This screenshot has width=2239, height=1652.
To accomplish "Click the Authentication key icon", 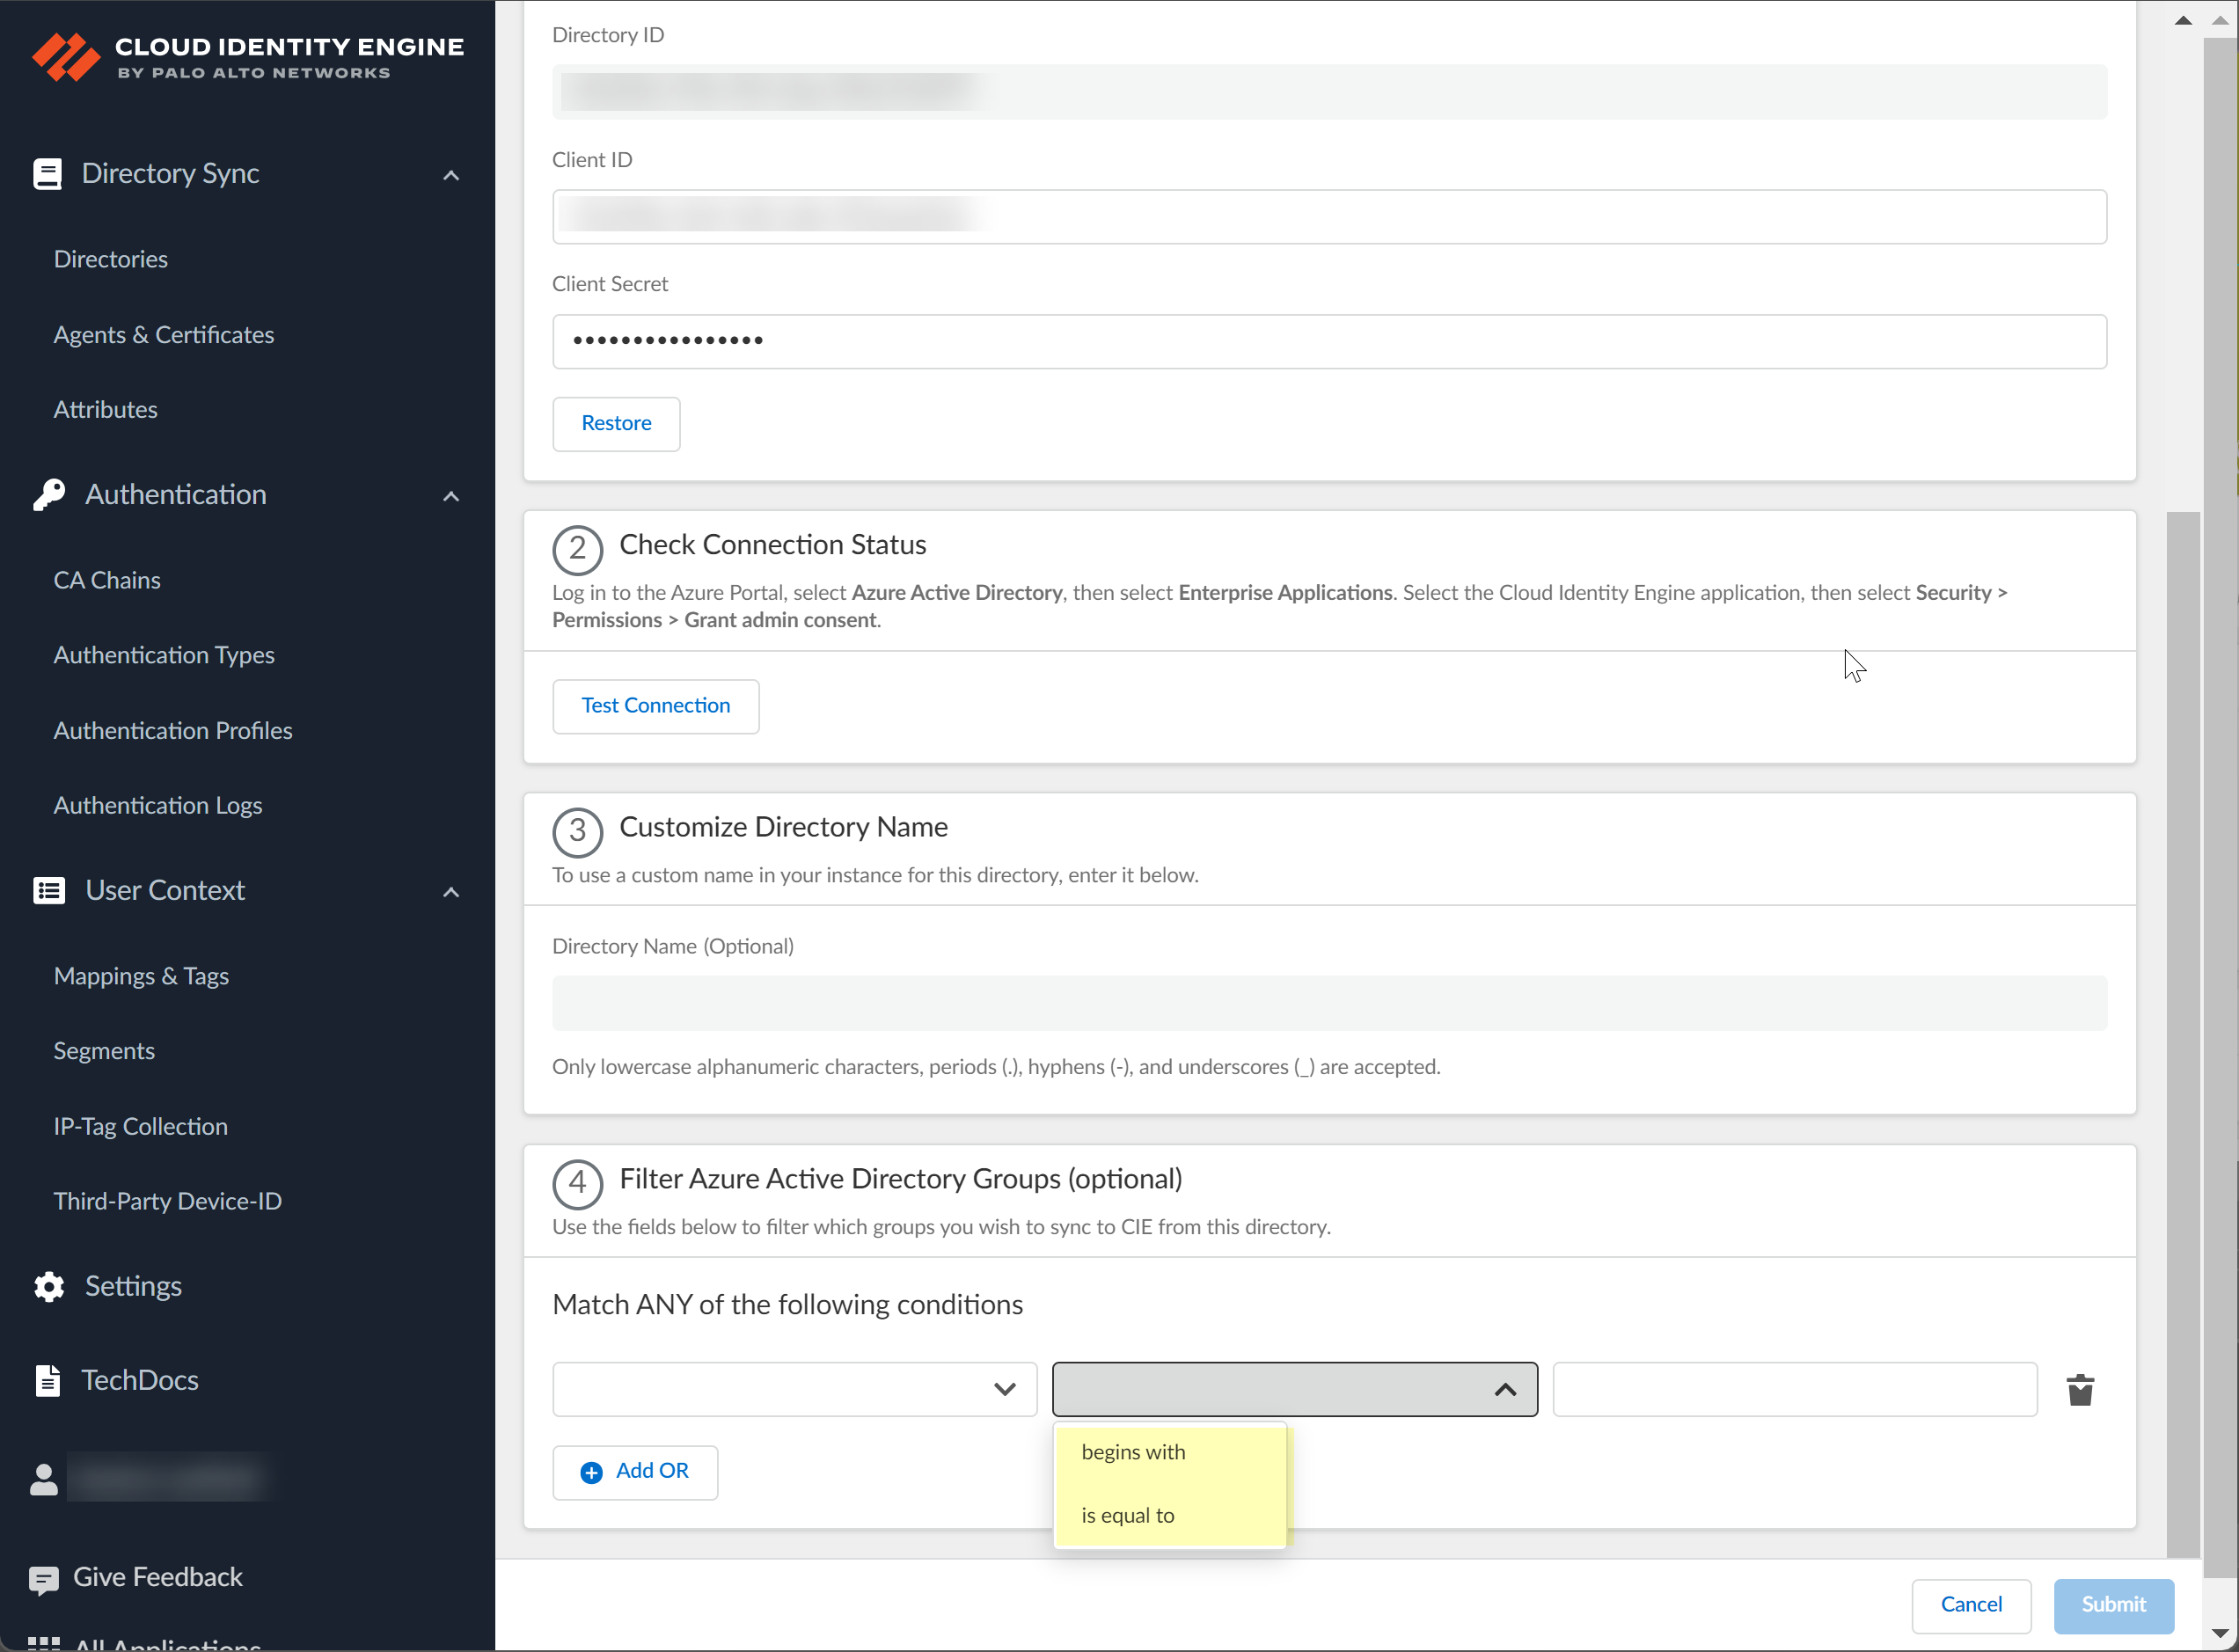I will point(48,494).
